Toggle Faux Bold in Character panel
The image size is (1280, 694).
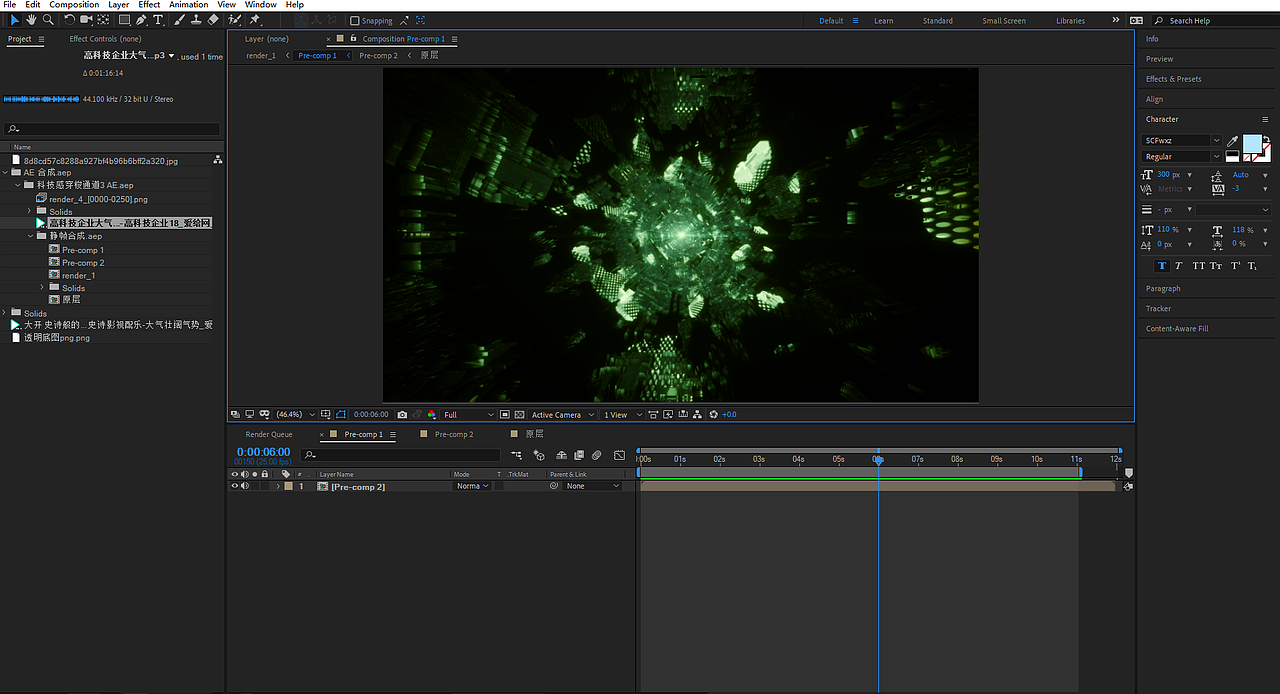[x=1162, y=266]
